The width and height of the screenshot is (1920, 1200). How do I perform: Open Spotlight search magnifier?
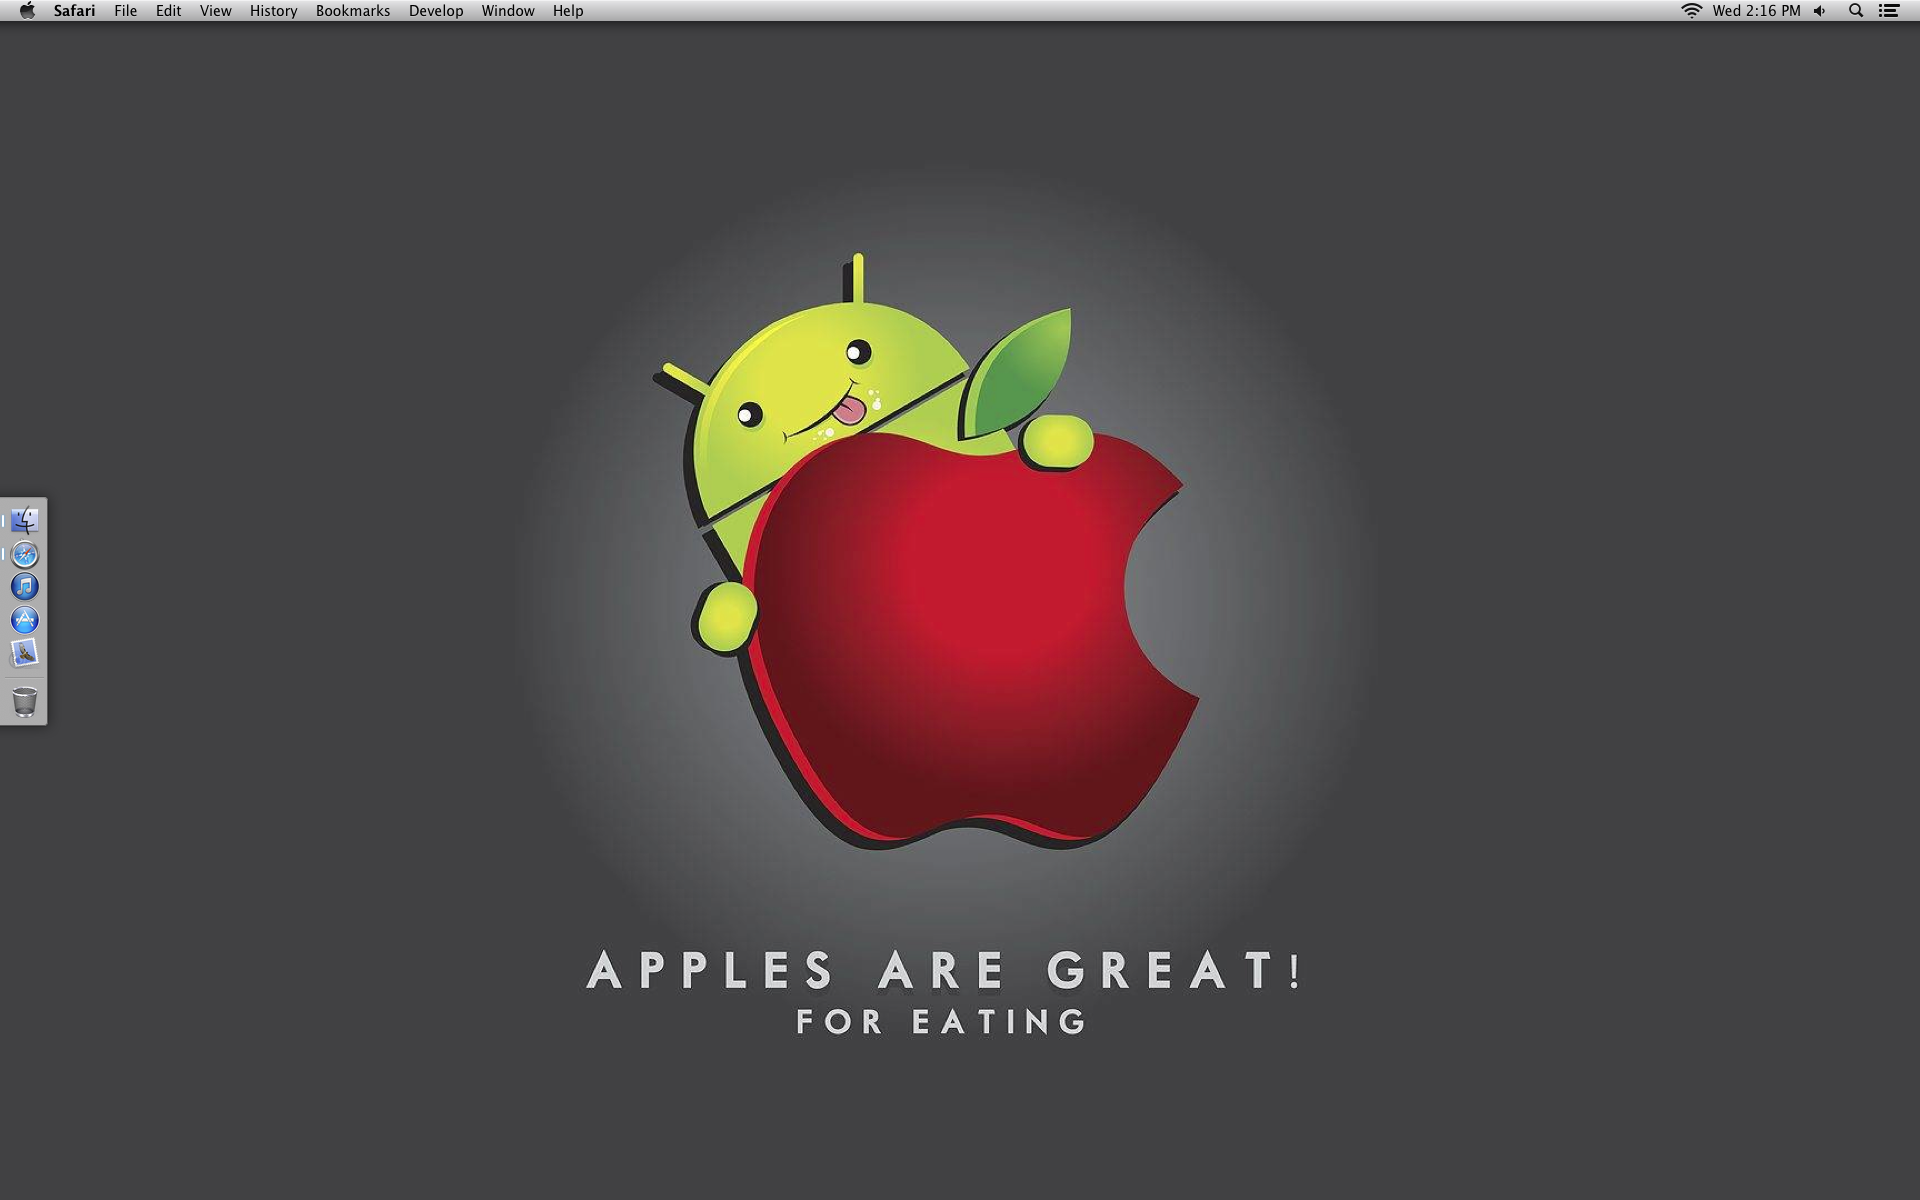1856,11
